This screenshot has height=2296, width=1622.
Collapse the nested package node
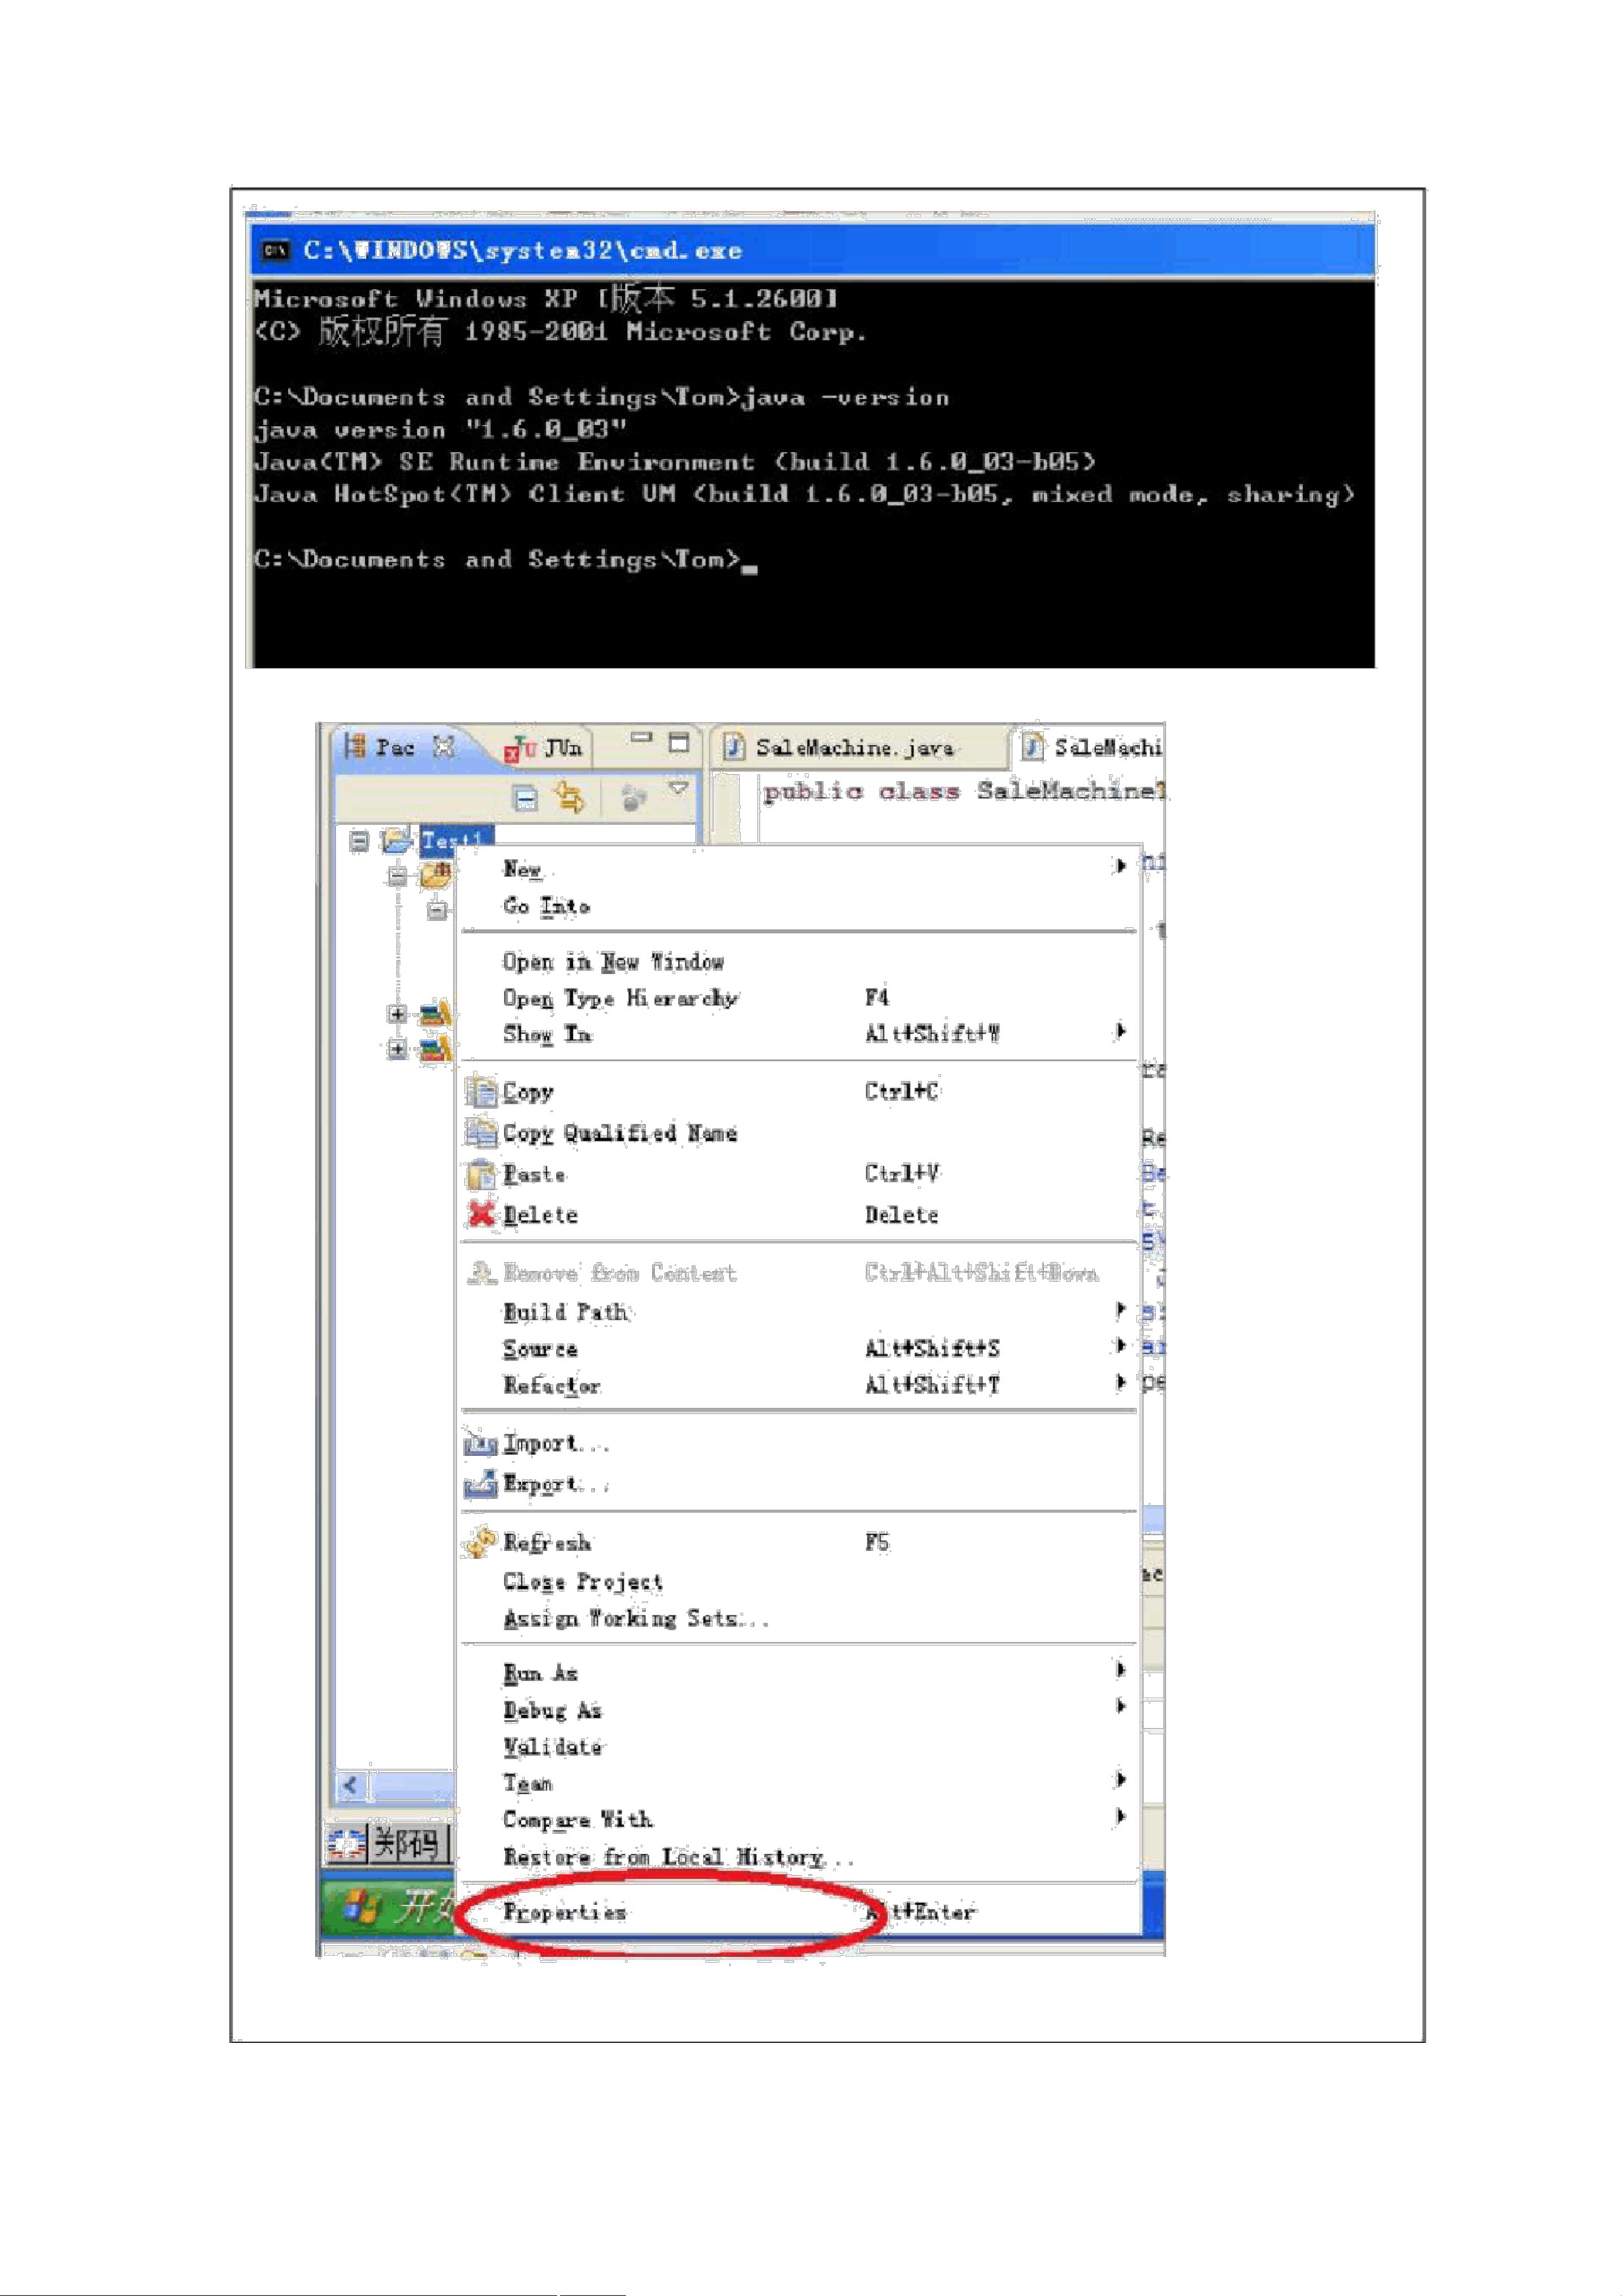(437, 911)
